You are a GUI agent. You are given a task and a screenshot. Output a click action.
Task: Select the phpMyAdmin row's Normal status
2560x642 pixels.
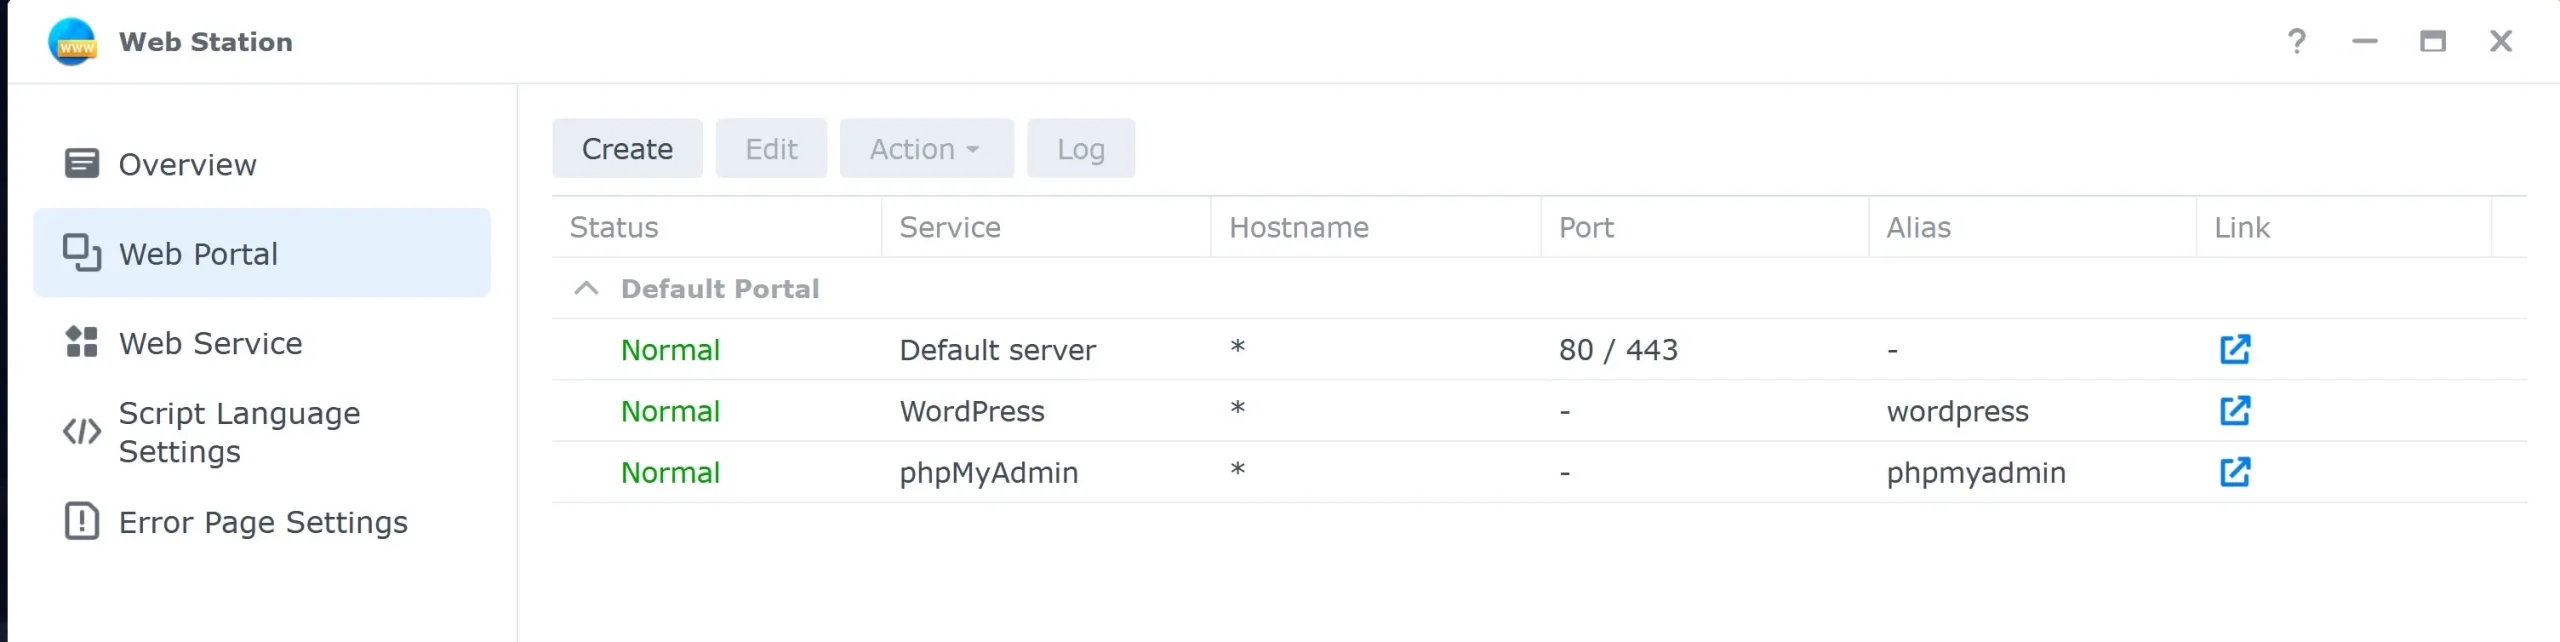[x=670, y=472]
